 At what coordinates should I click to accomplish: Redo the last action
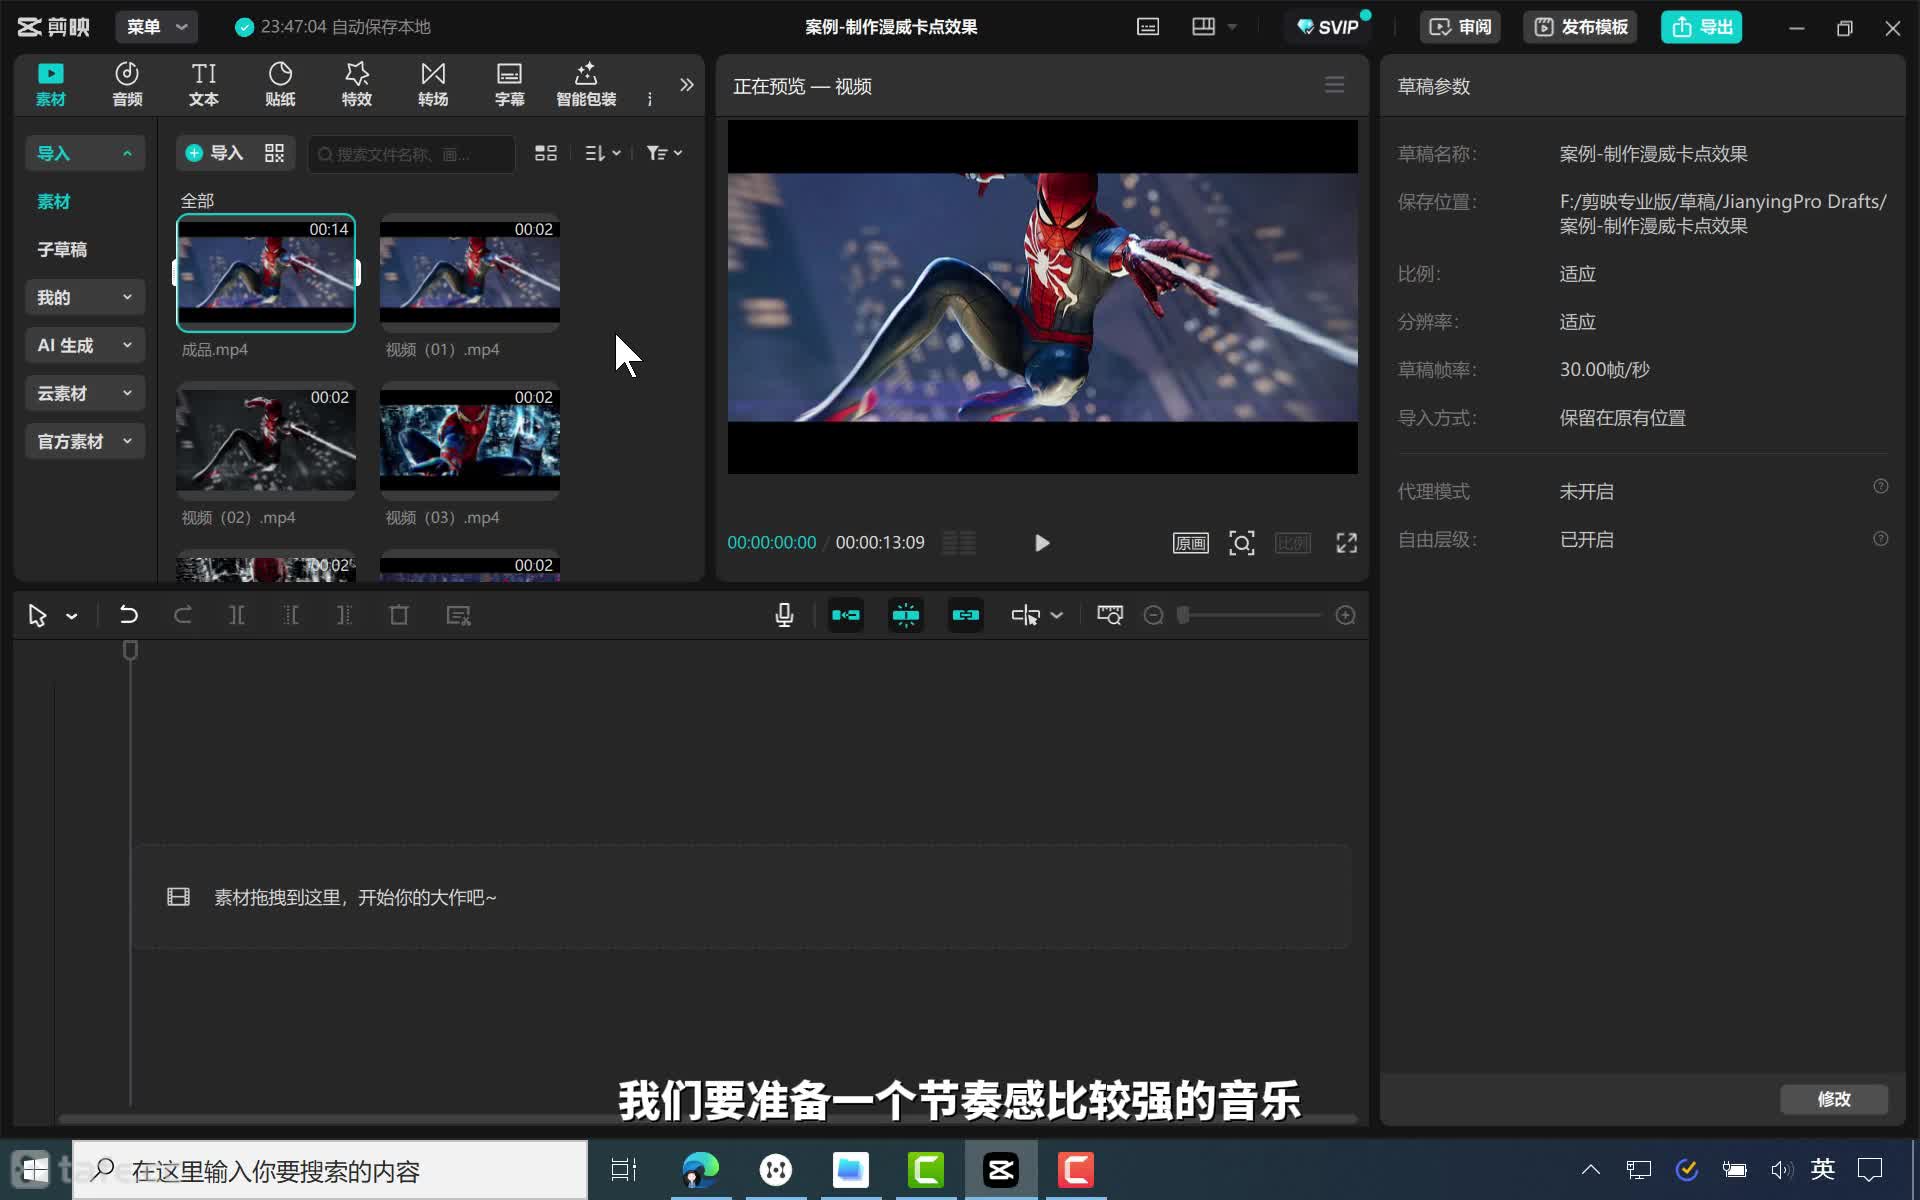pyautogui.click(x=183, y=615)
